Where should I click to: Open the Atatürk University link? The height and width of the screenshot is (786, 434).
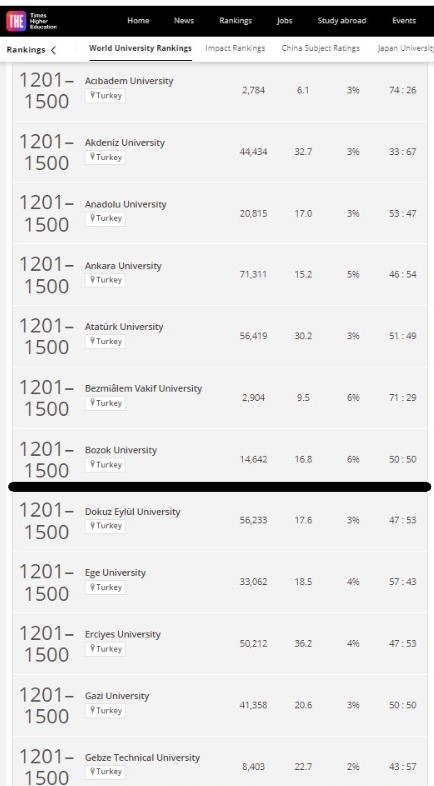coord(124,327)
